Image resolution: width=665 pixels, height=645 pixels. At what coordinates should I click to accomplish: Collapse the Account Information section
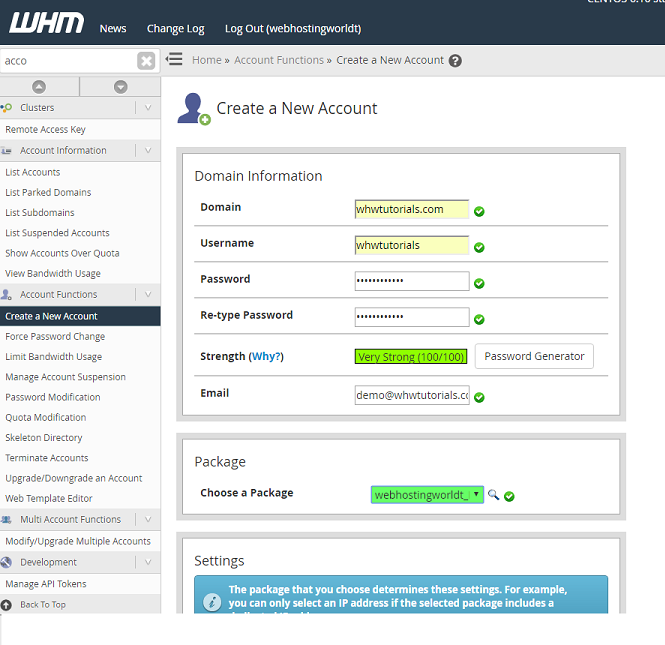pyautogui.click(x=148, y=151)
